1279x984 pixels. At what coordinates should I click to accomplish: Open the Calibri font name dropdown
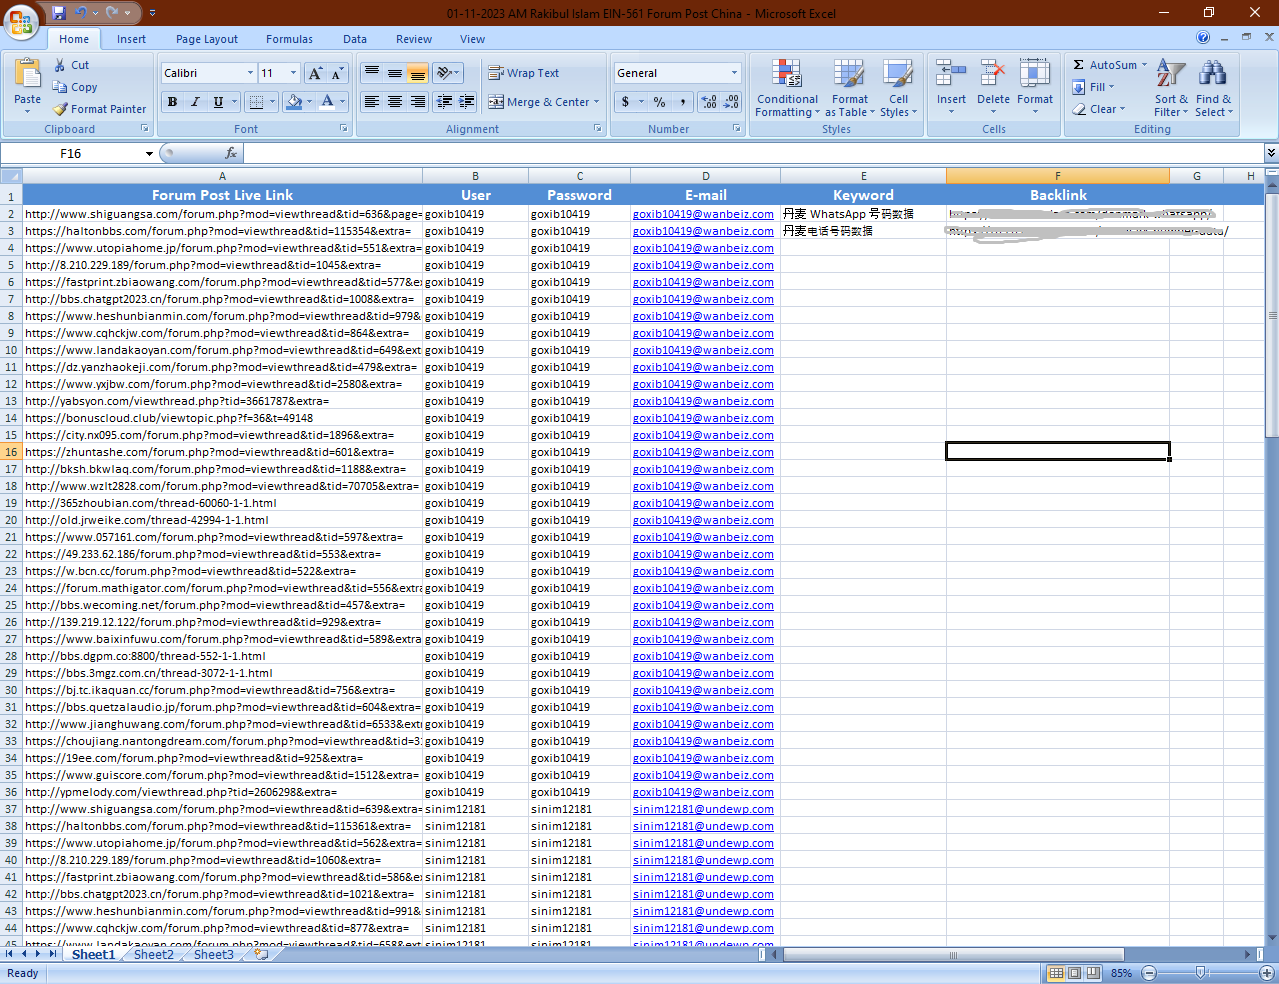(250, 73)
